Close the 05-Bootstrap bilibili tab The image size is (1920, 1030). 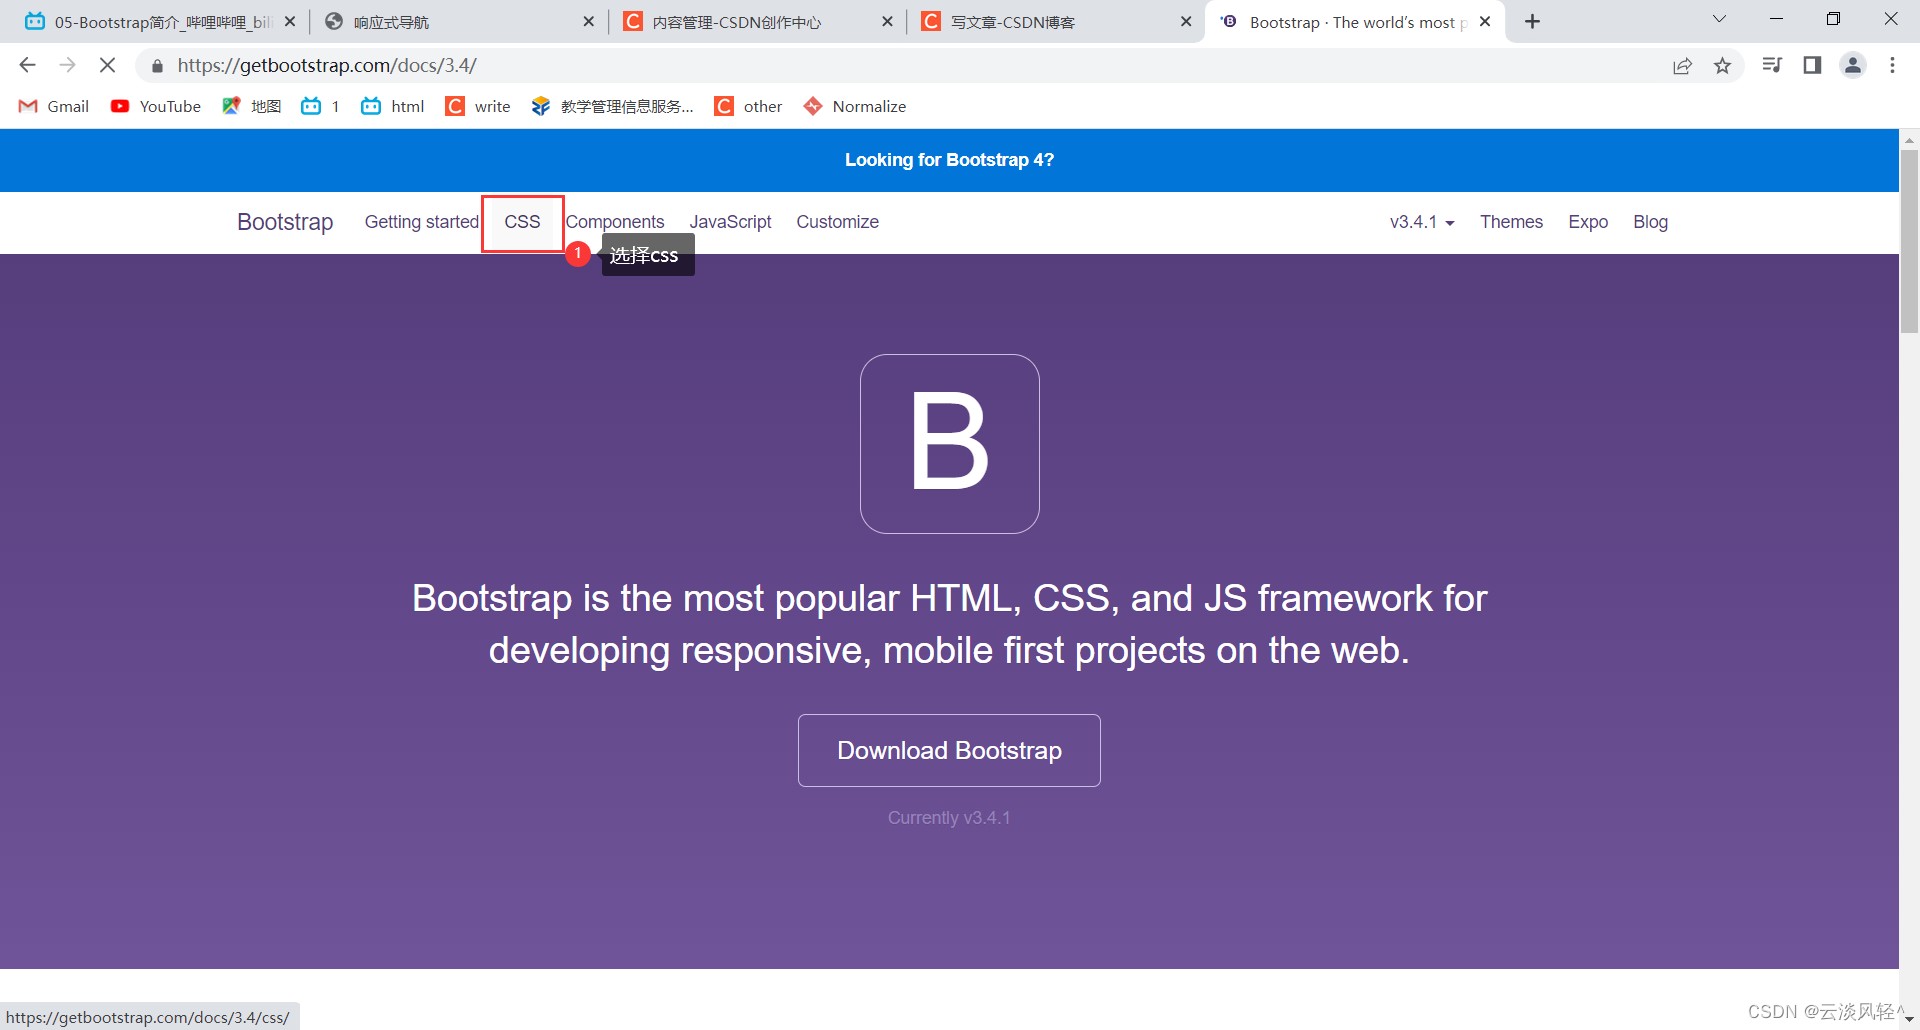[290, 21]
